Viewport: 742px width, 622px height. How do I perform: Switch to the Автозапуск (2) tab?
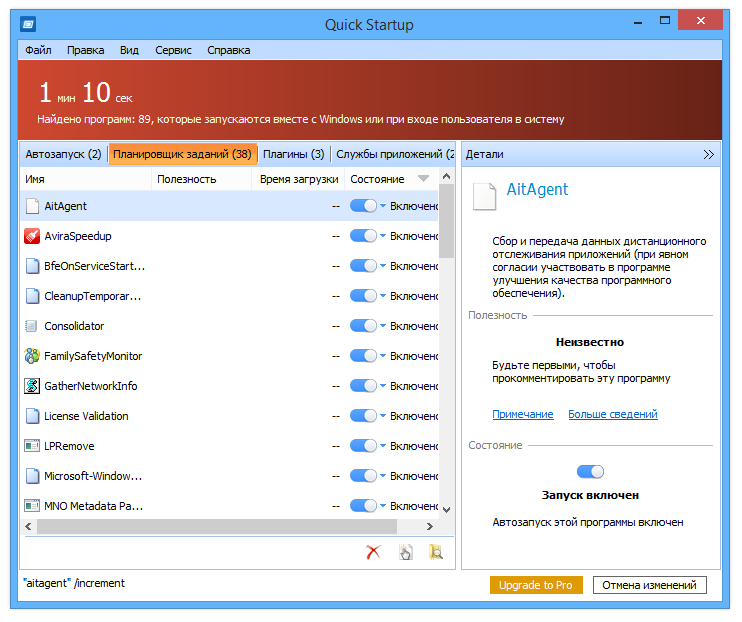[x=63, y=154]
